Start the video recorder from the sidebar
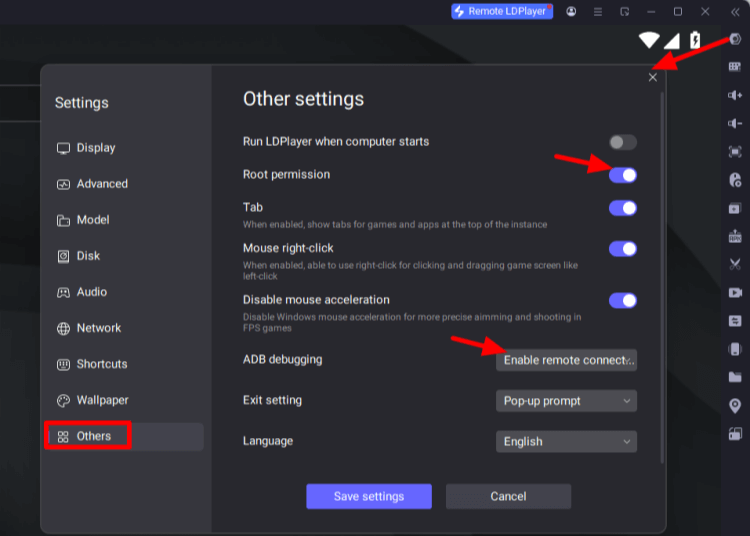This screenshot has height=536, width=750. click(735, 293)
